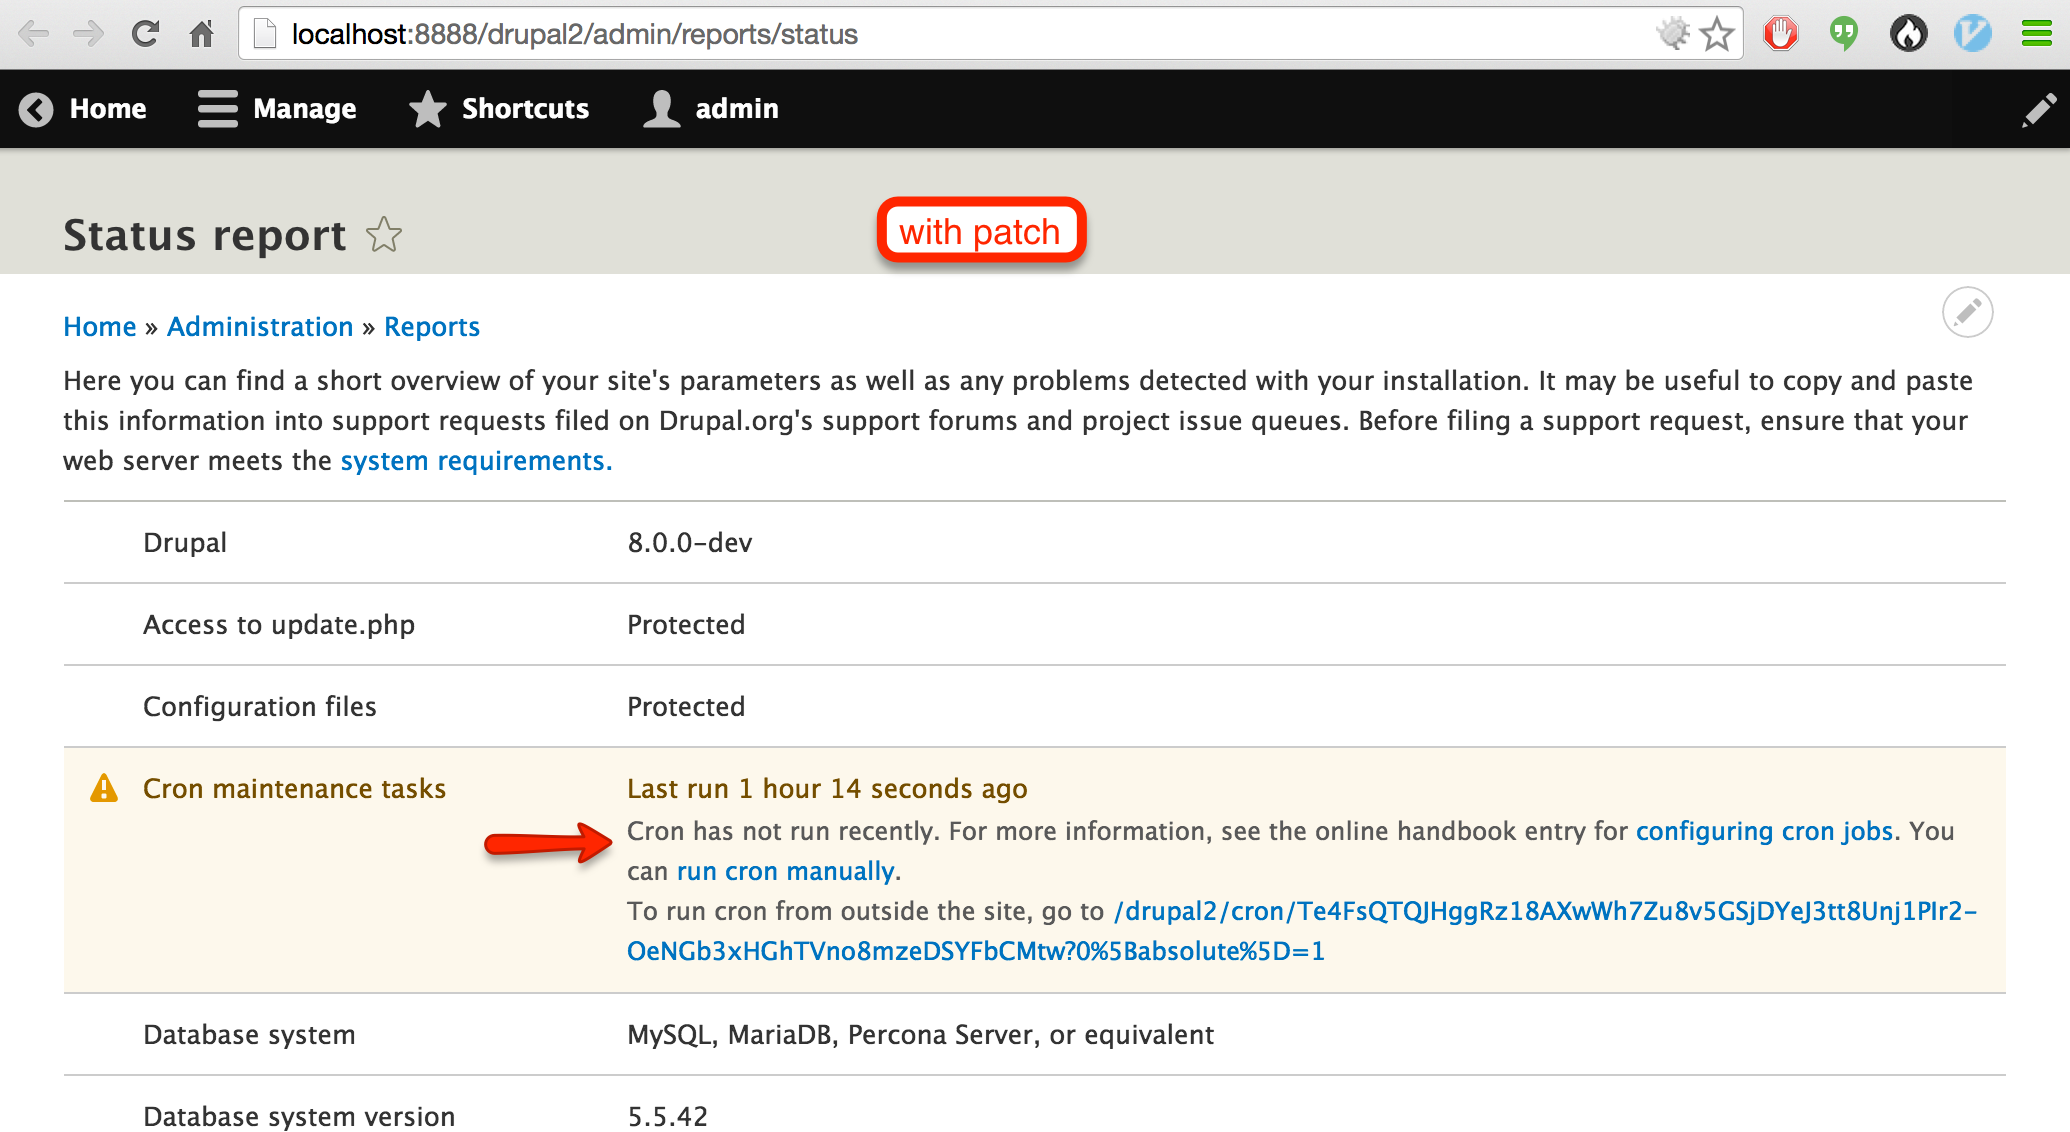Click the warning triangle beside Cron maintenance tasks
2070x1132 pixels.
[x=103, y=788]
